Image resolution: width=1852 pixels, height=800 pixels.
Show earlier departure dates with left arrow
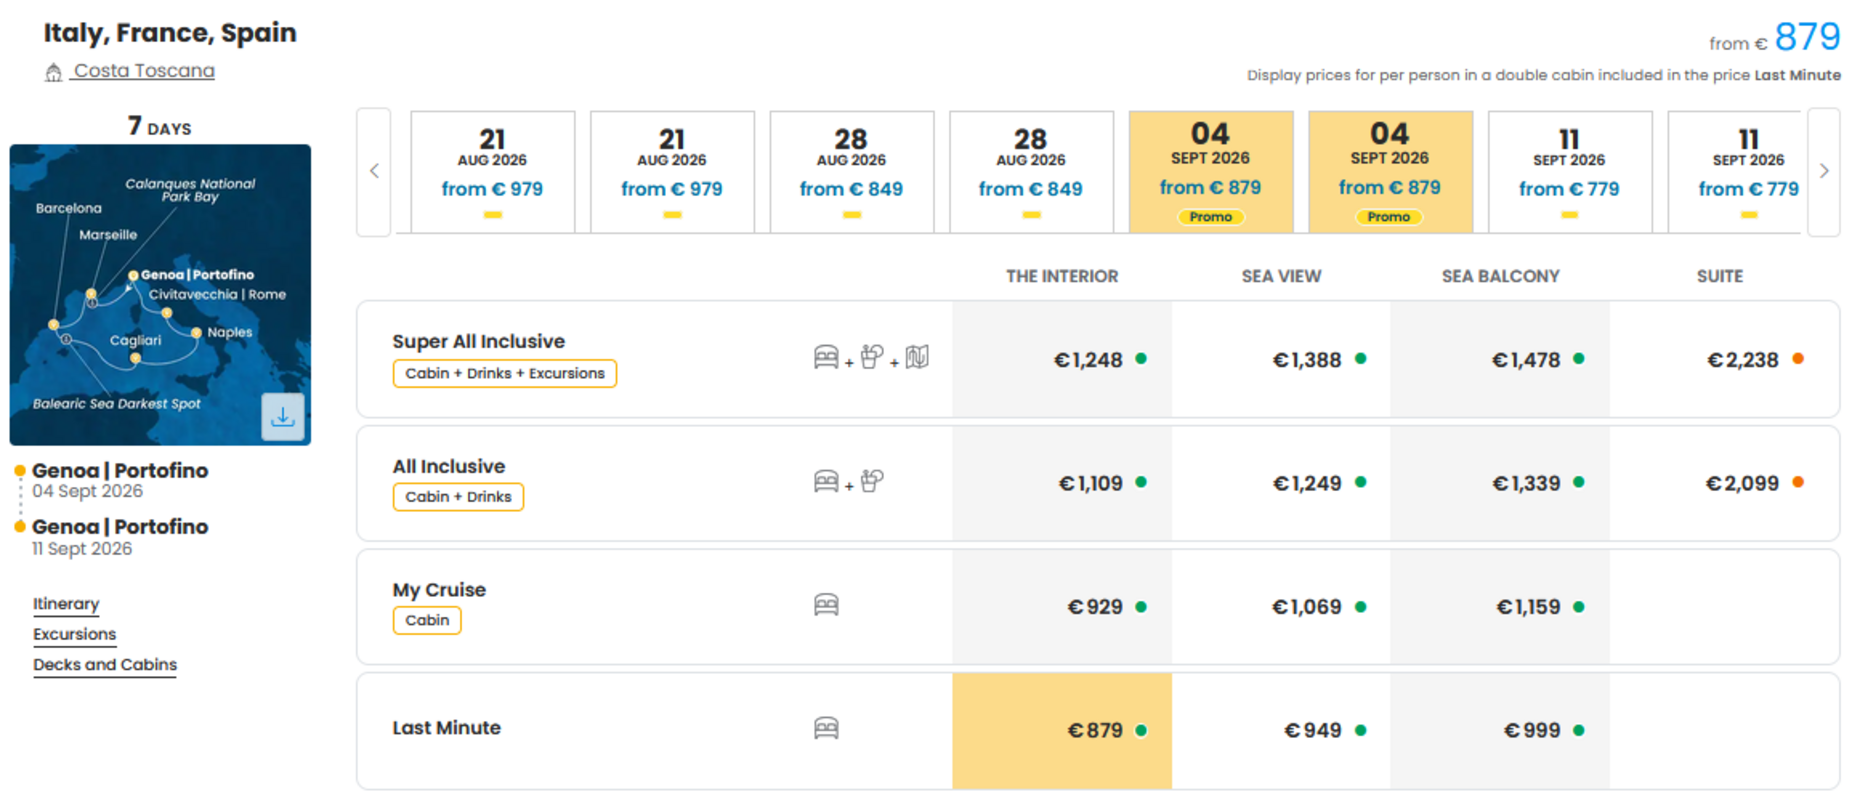coord(374,171)
